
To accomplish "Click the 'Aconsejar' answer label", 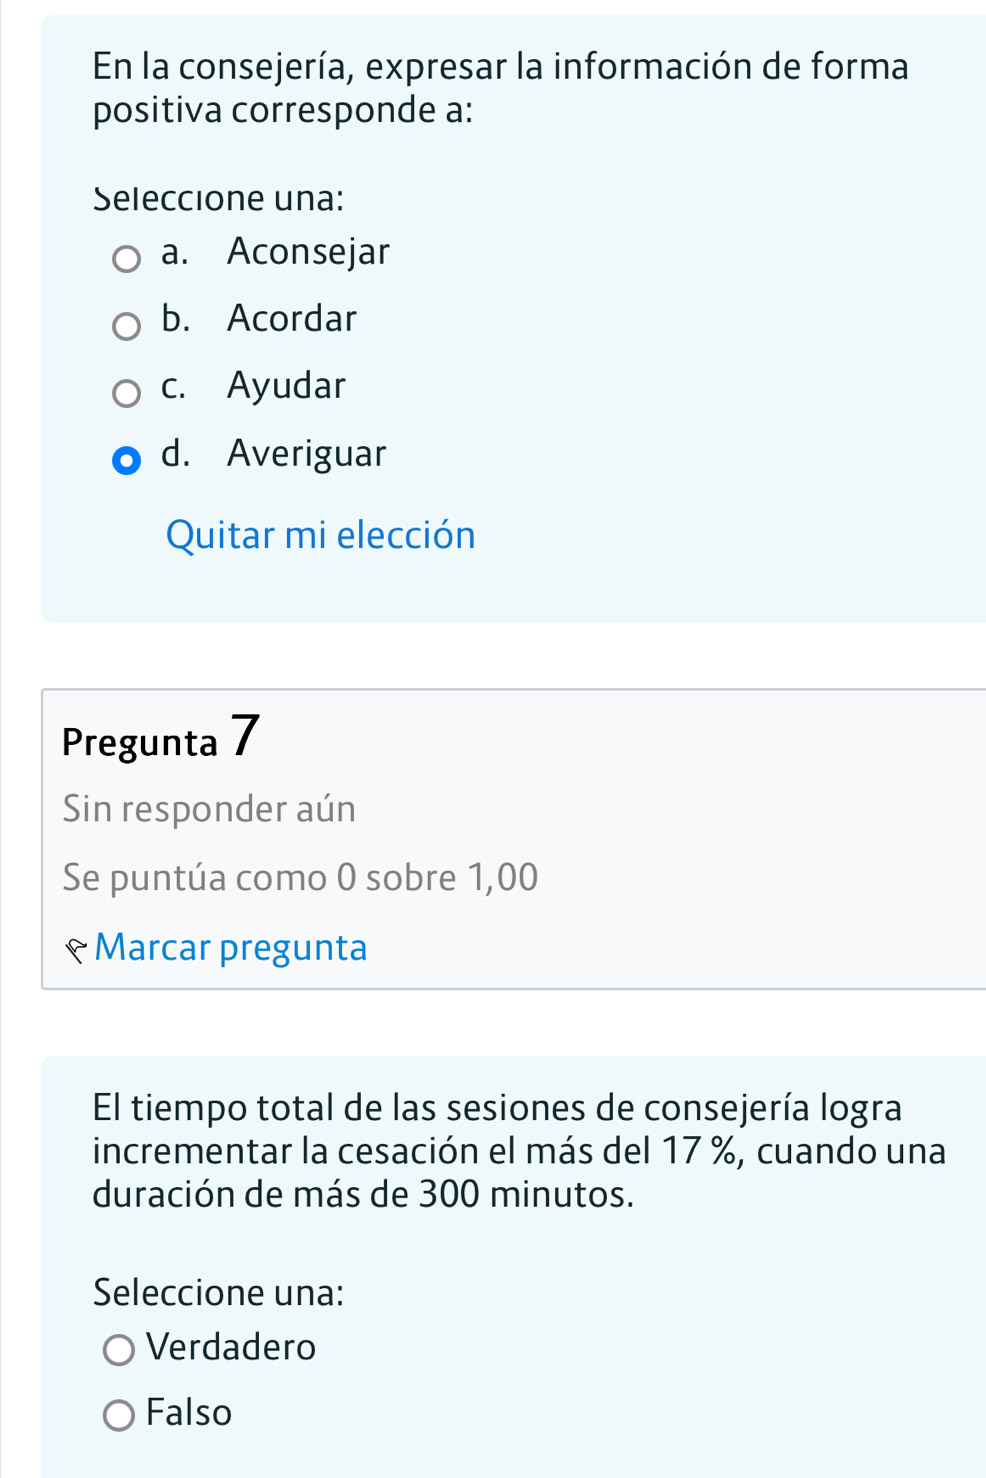I will click(x=308, y=251).
